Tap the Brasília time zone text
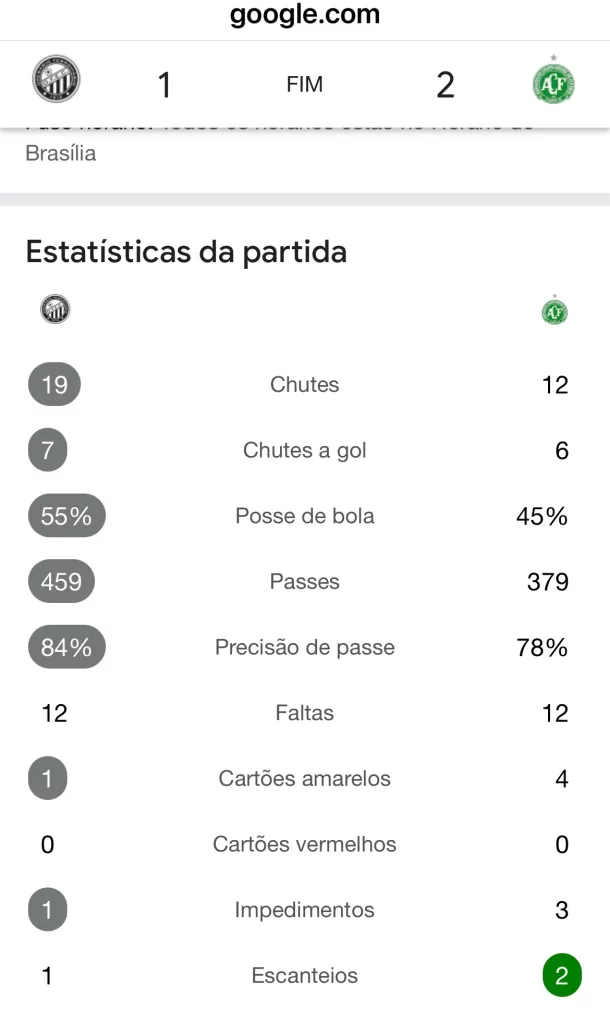610x1024 pixels. (61, 153)
